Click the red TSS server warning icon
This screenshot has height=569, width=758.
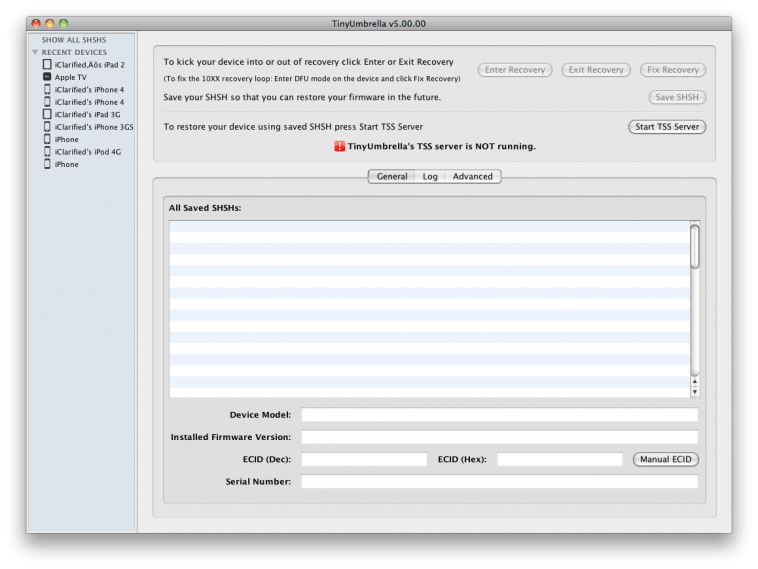point(339,146)
